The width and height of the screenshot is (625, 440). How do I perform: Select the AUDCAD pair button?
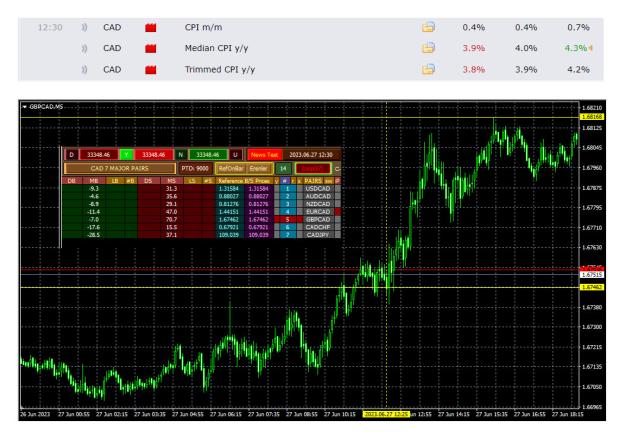[x=318, y=196]
